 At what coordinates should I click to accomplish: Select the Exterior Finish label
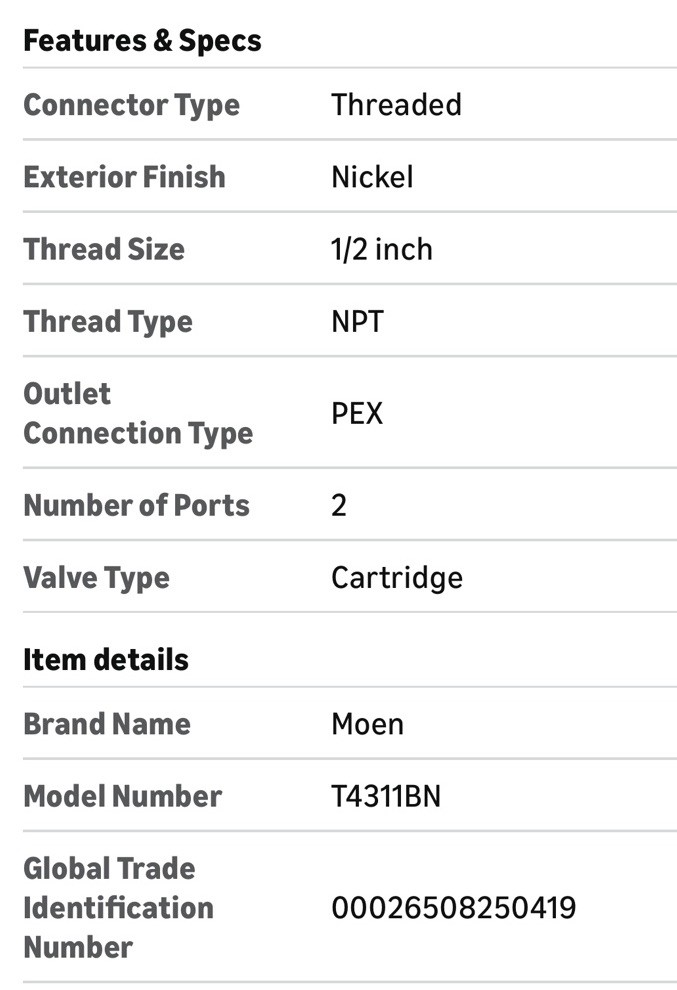click(124, 177)
